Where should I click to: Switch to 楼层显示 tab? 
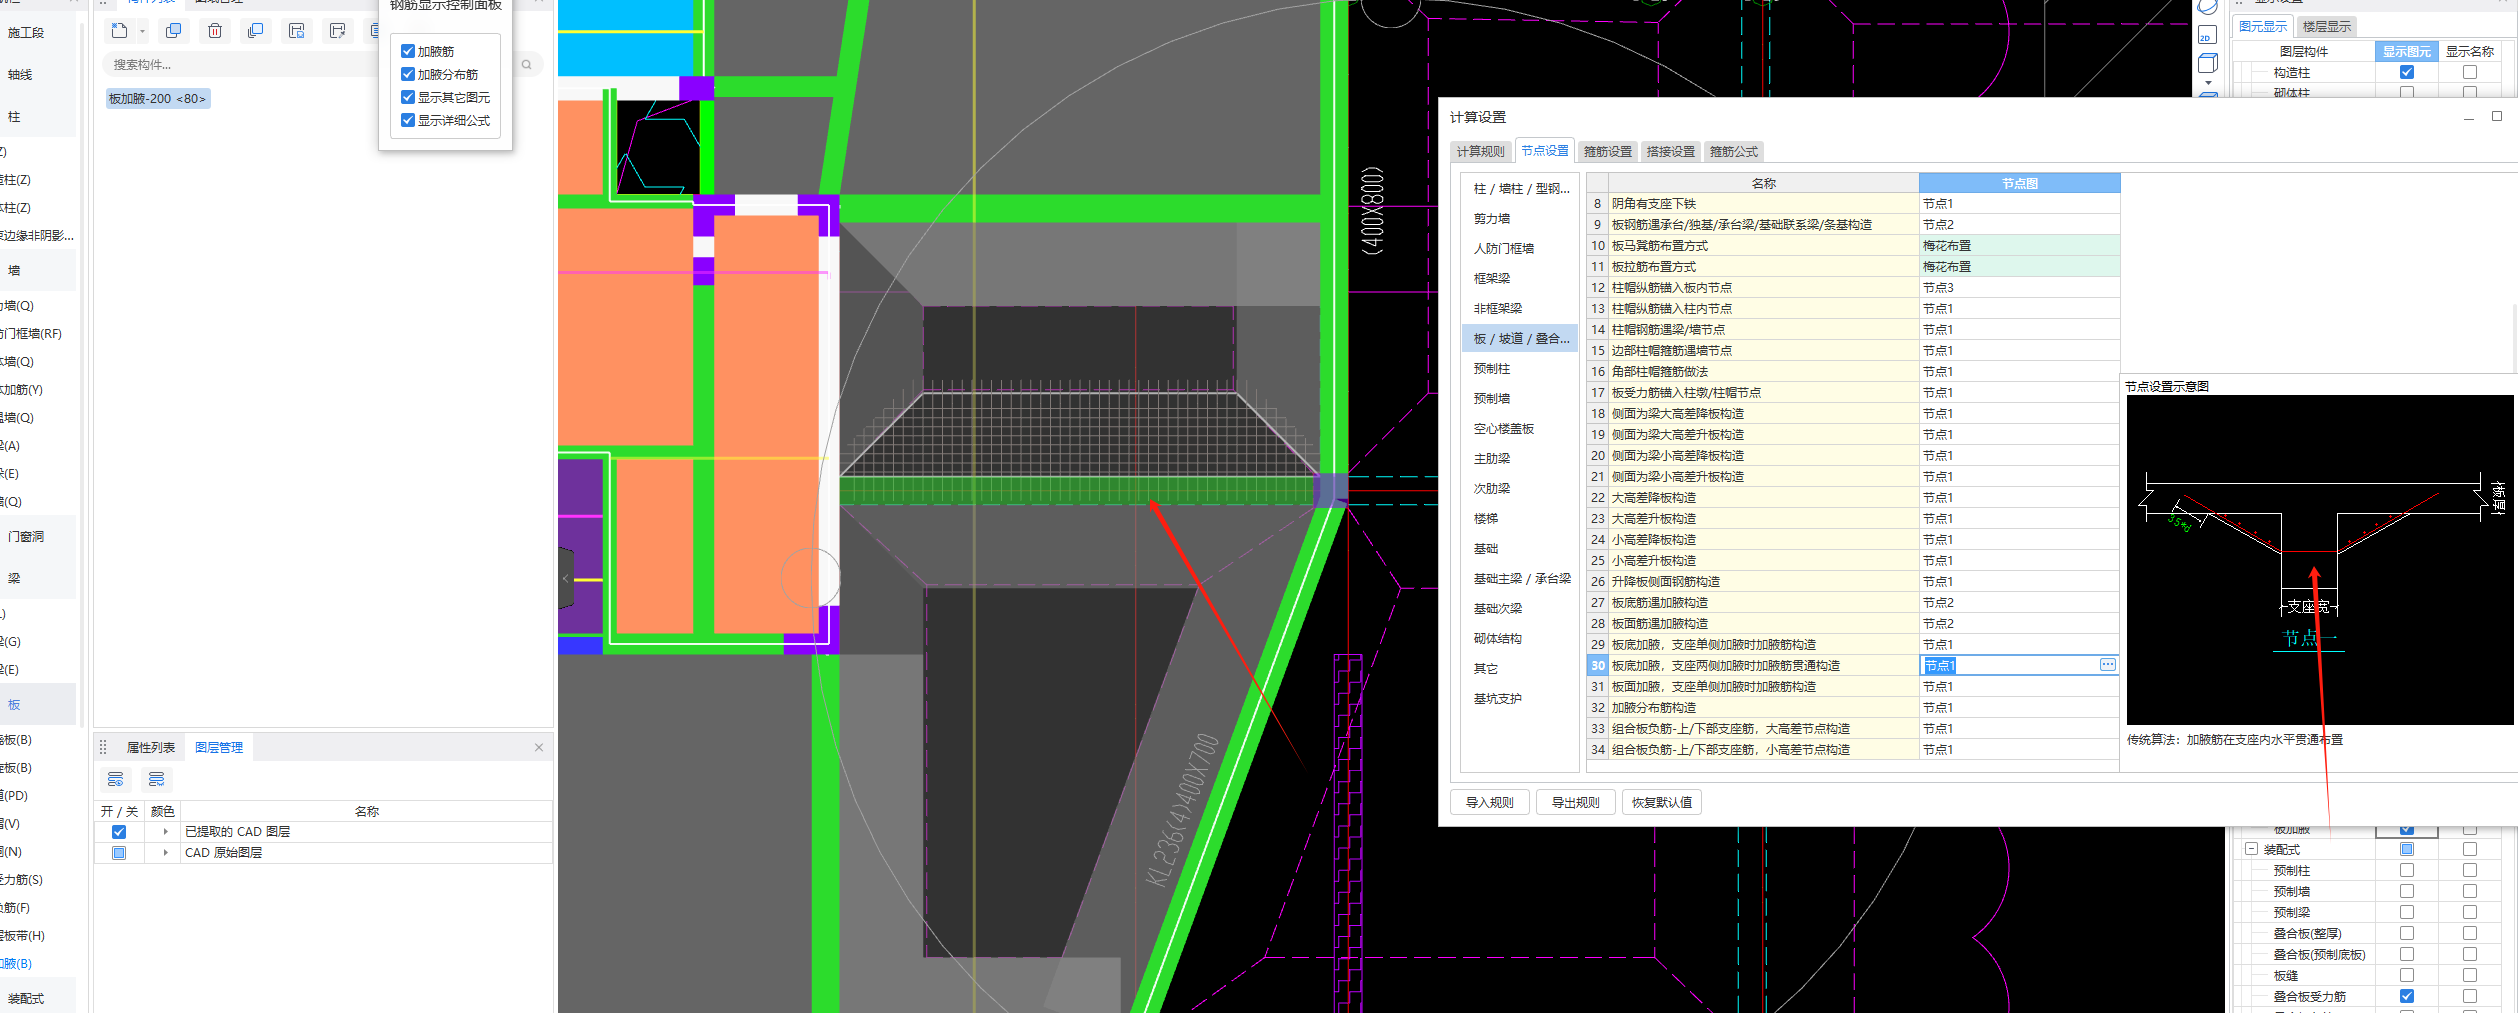2327,26
